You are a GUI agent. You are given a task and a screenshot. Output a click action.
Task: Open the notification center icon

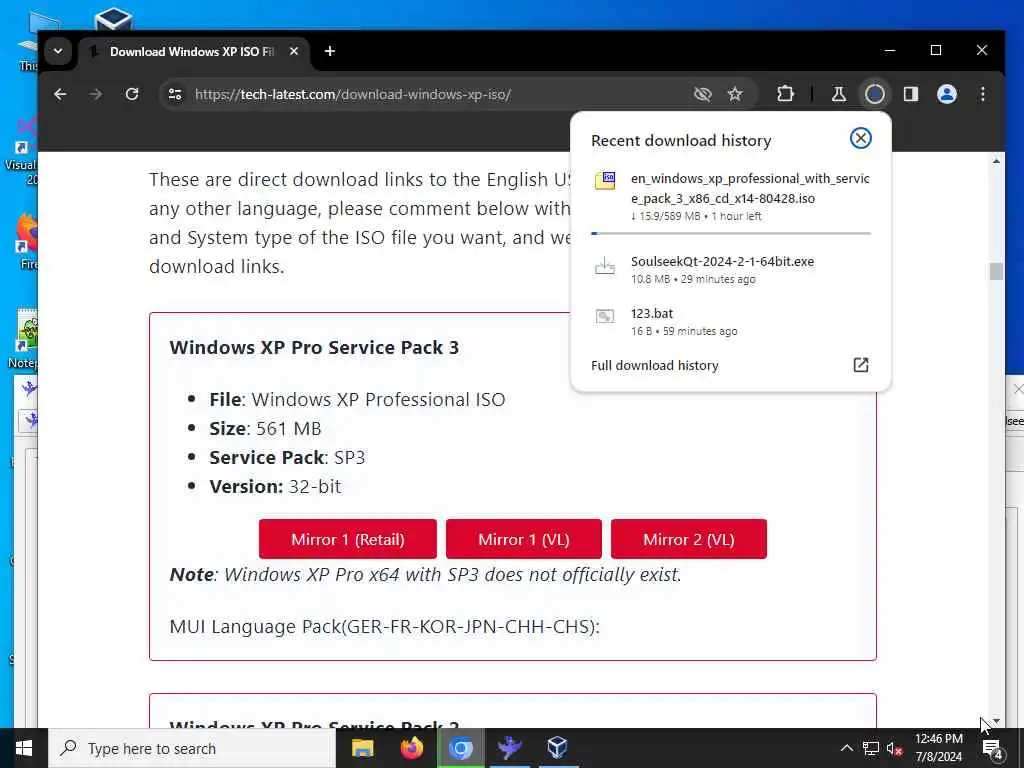992,748
